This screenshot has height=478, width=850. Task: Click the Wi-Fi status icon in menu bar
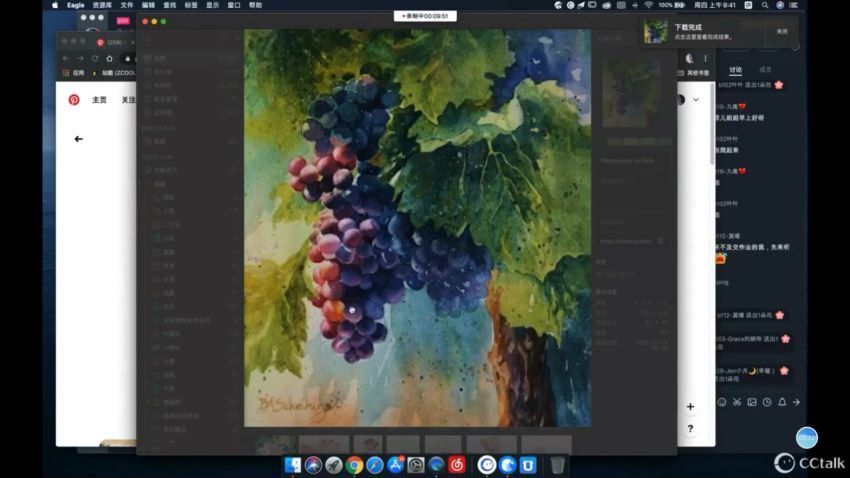click(648, 5)
